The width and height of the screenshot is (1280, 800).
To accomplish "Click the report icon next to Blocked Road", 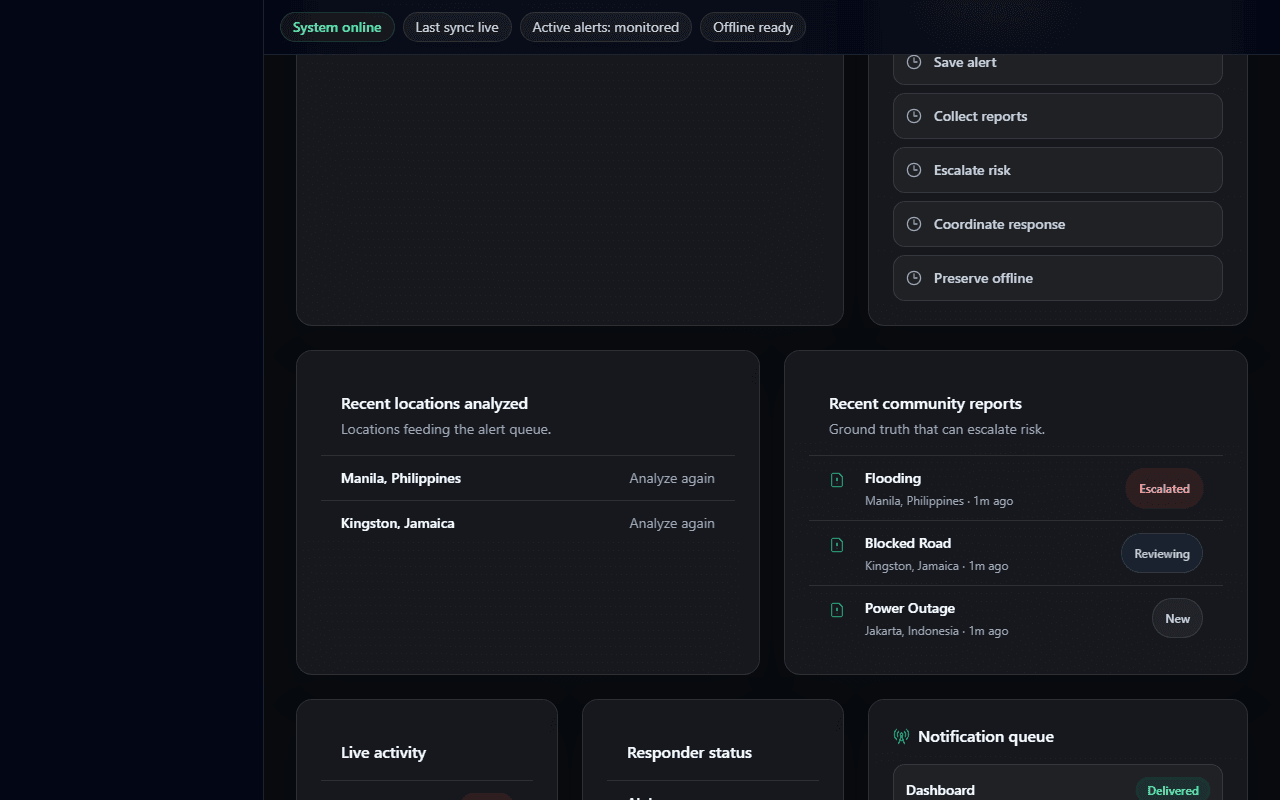I will [837, 545].
